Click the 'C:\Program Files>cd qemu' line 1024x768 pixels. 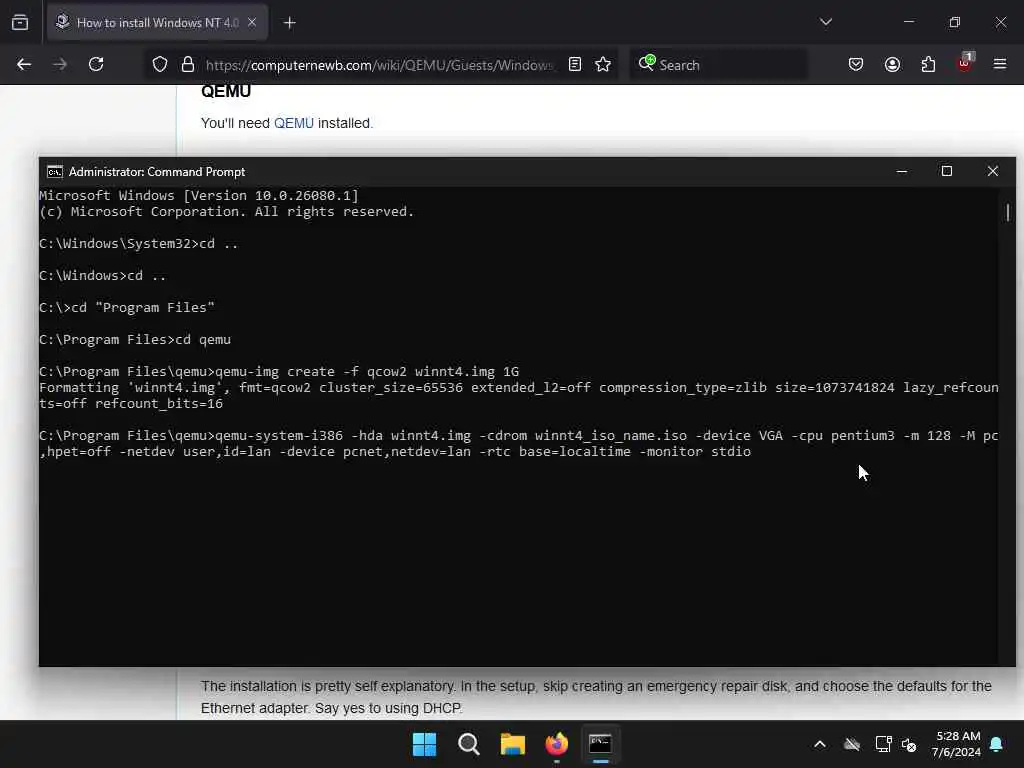tap(135, 340)
